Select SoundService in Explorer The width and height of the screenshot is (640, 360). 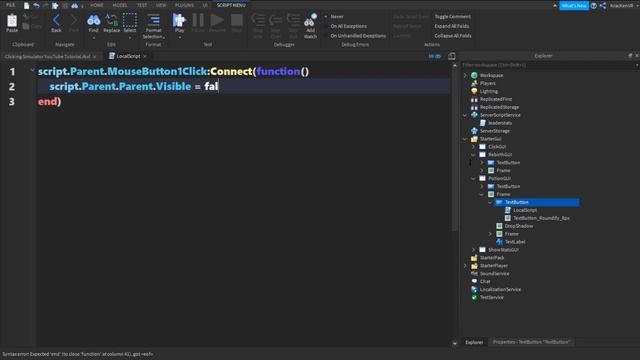pyautogui.click(x=494, y=273)
